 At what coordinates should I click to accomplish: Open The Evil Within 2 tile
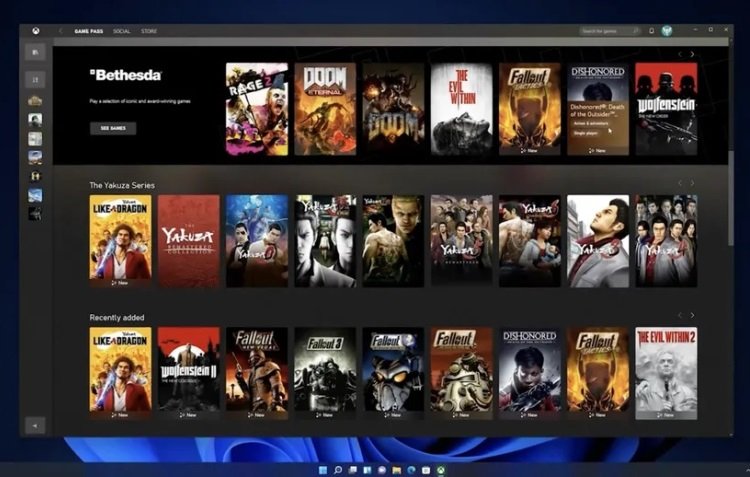(x=666, y=370)
